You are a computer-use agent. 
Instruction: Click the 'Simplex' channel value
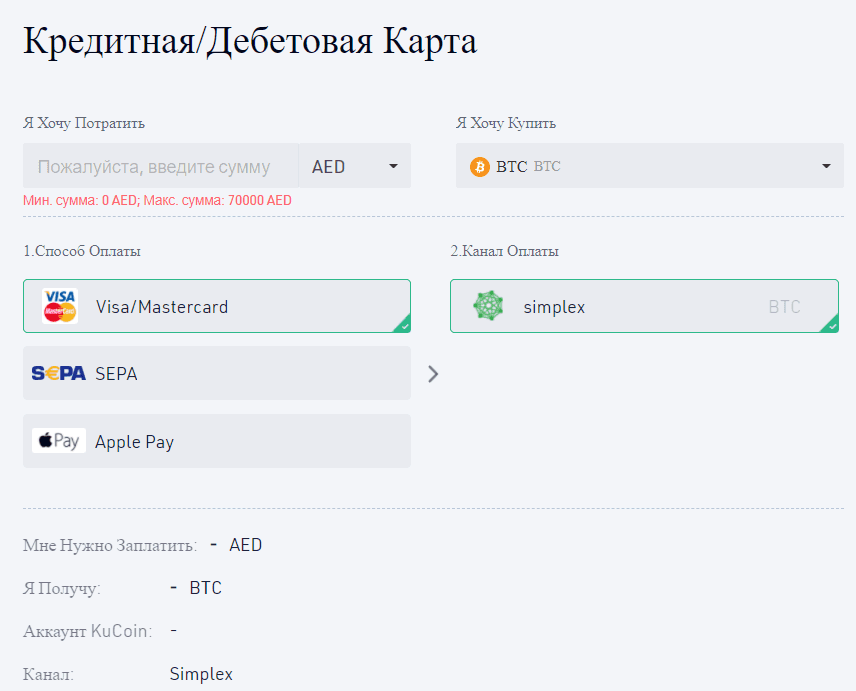(201, 674)
